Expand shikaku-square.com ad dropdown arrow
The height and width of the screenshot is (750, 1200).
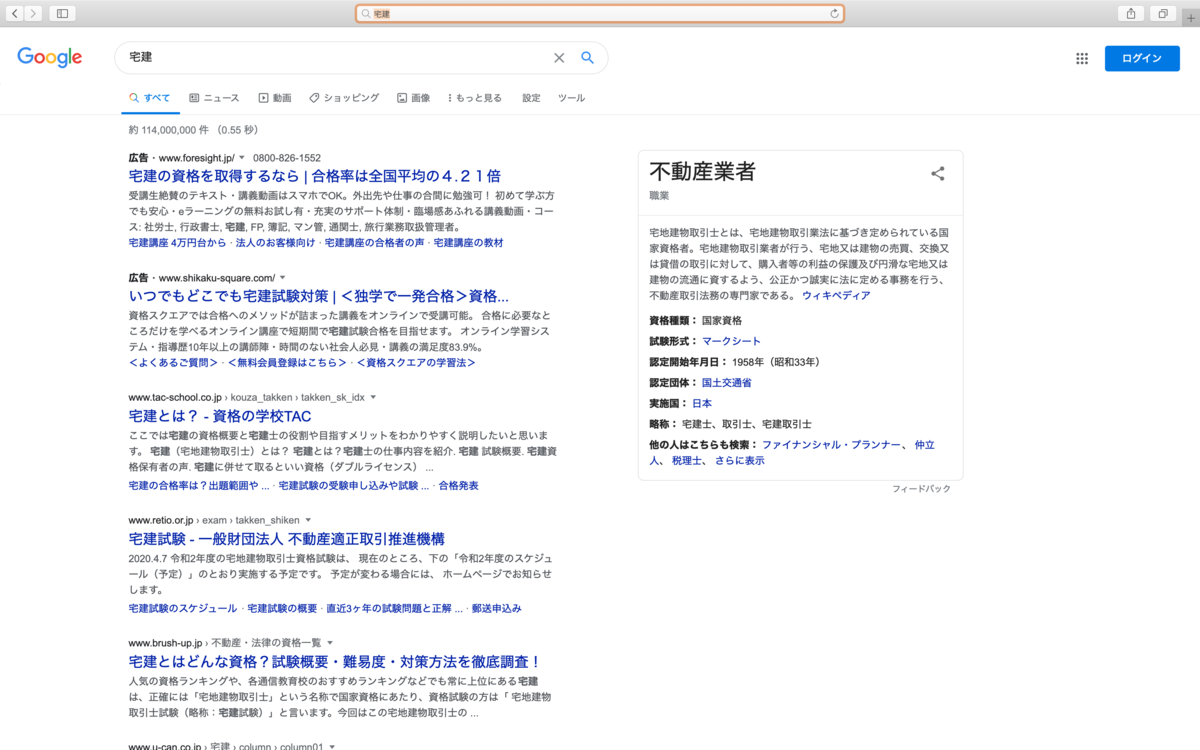point(282,277)
